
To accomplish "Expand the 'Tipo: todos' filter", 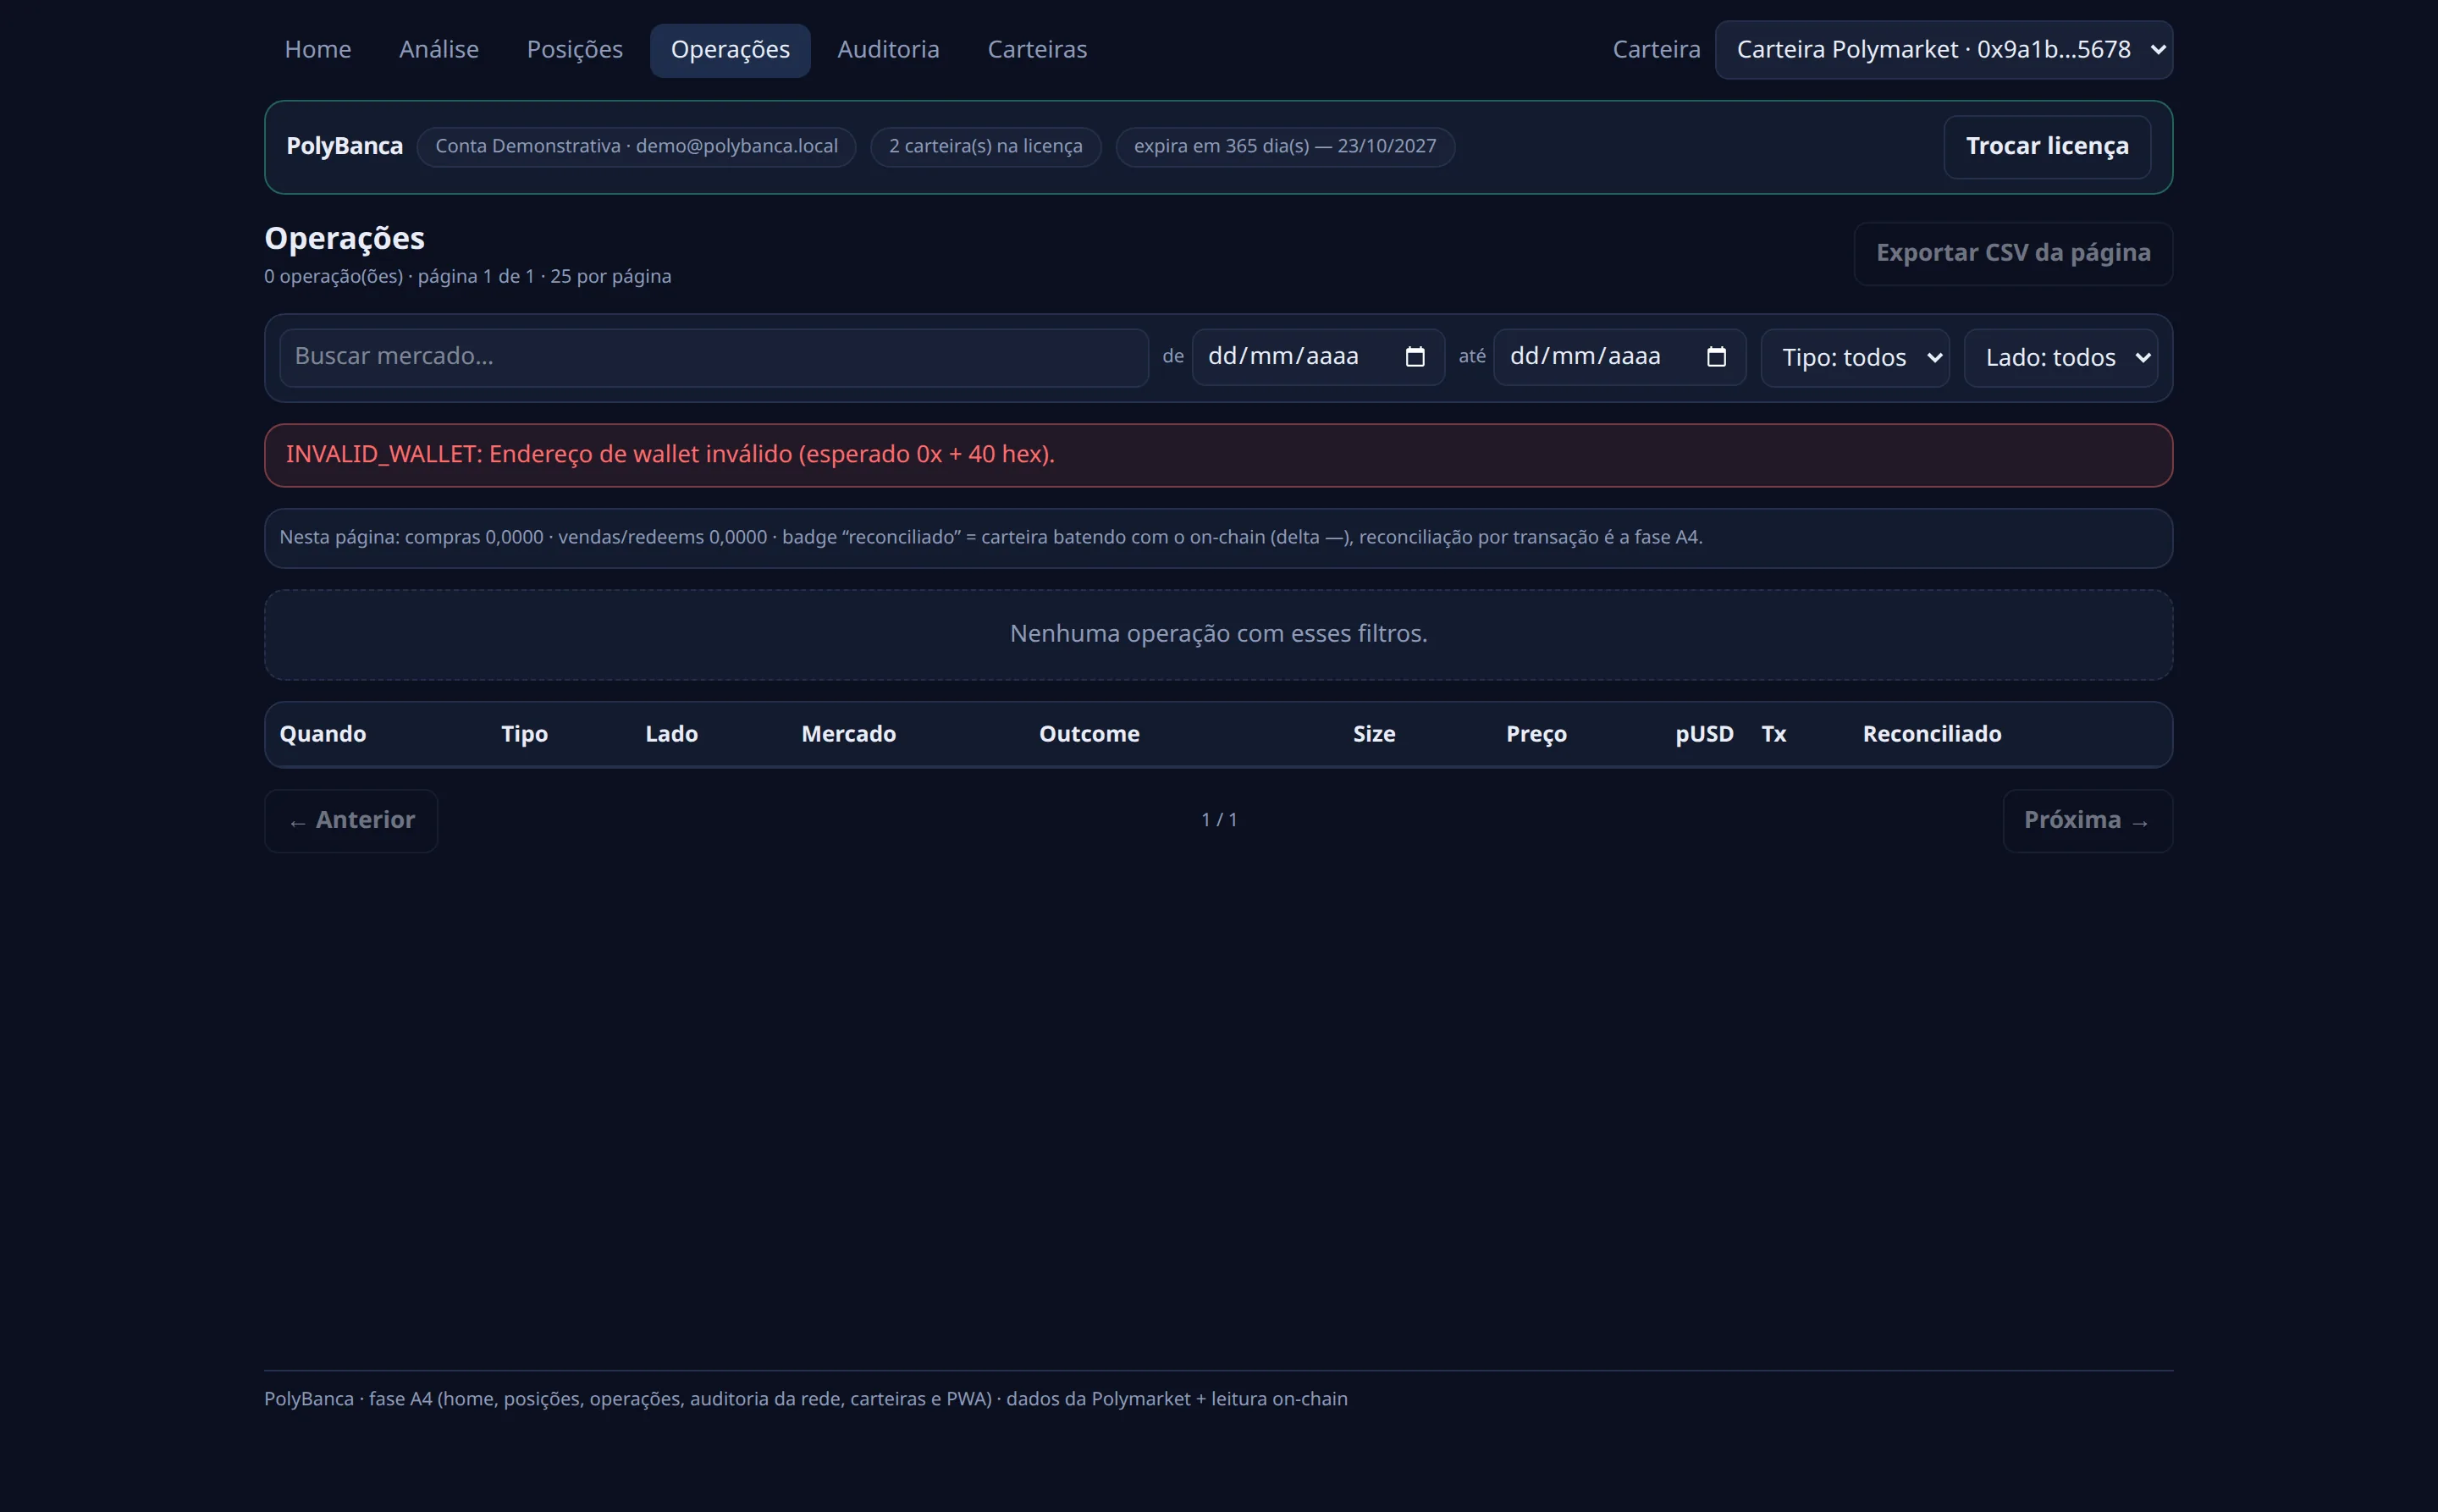I will (1855, 357).
